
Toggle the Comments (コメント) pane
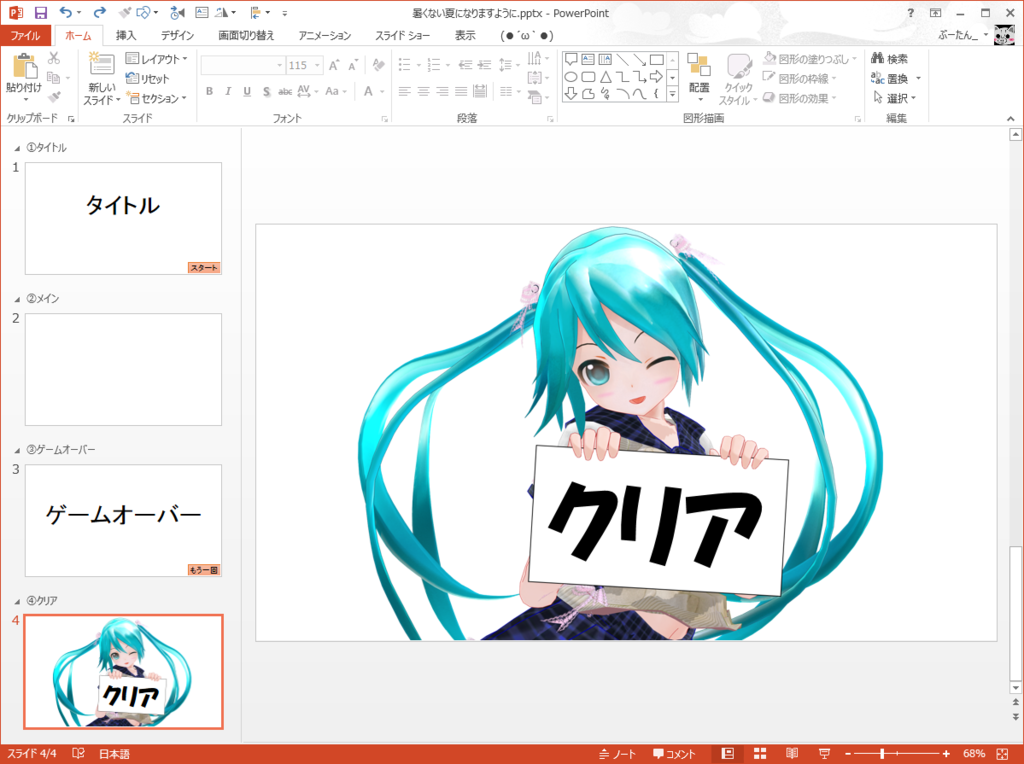pyautogui.click(x=675, y=754)
